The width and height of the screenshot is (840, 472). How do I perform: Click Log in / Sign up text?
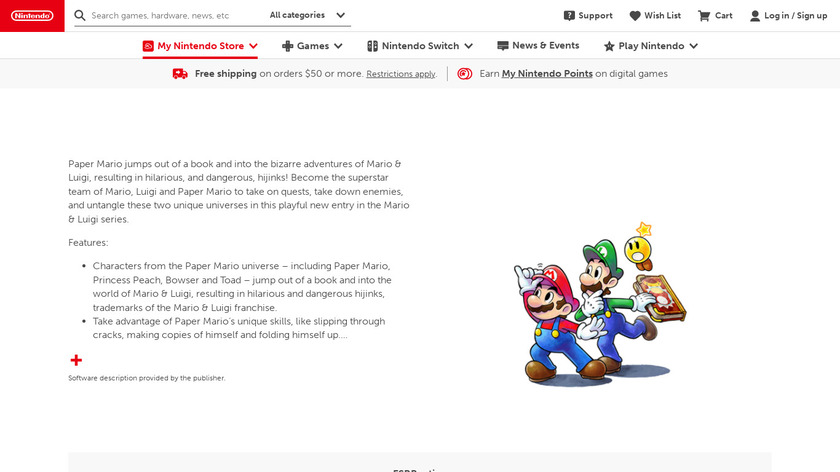[x=796, y=16]
